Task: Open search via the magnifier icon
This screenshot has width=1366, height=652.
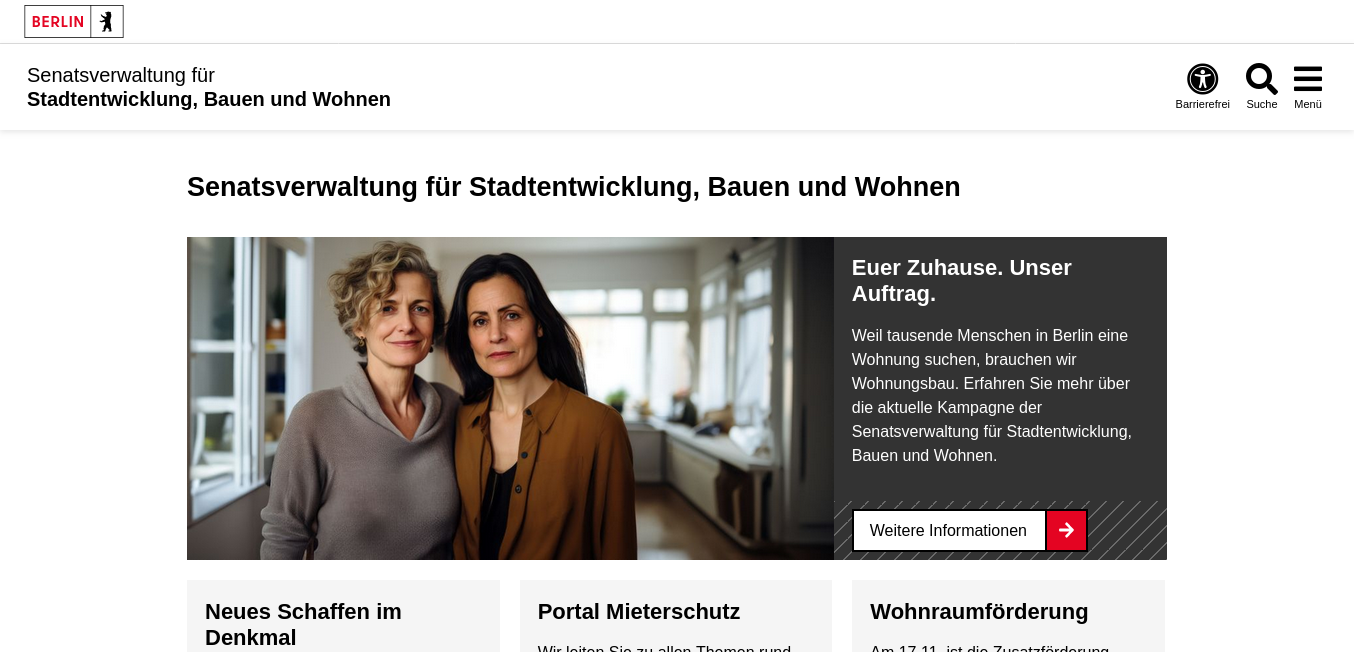Action: [x=1262, y=79]
